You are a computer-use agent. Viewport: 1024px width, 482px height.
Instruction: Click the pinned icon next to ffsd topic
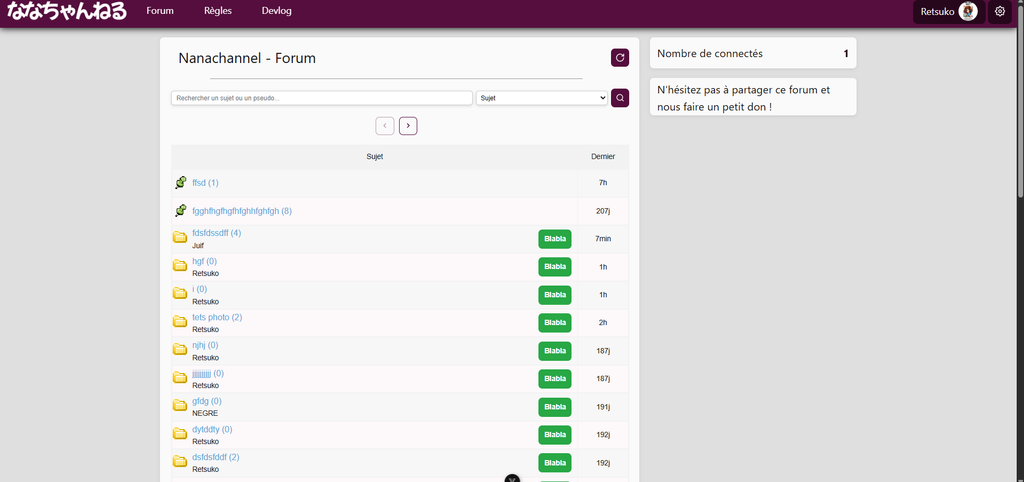pos(180,183)
